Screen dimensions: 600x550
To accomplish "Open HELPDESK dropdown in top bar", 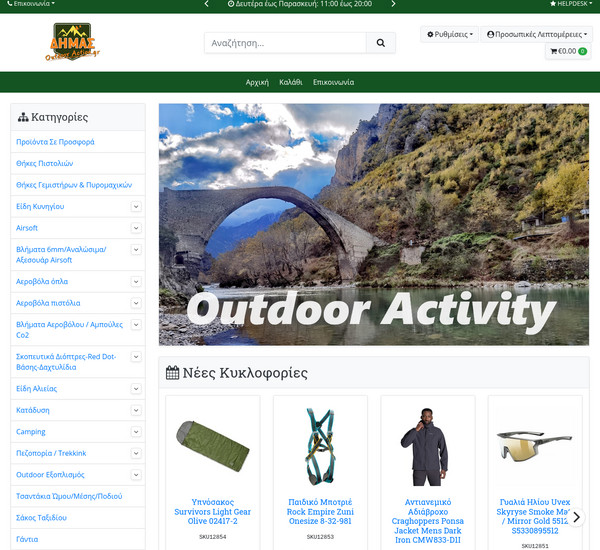I will [x=571, y=3].
